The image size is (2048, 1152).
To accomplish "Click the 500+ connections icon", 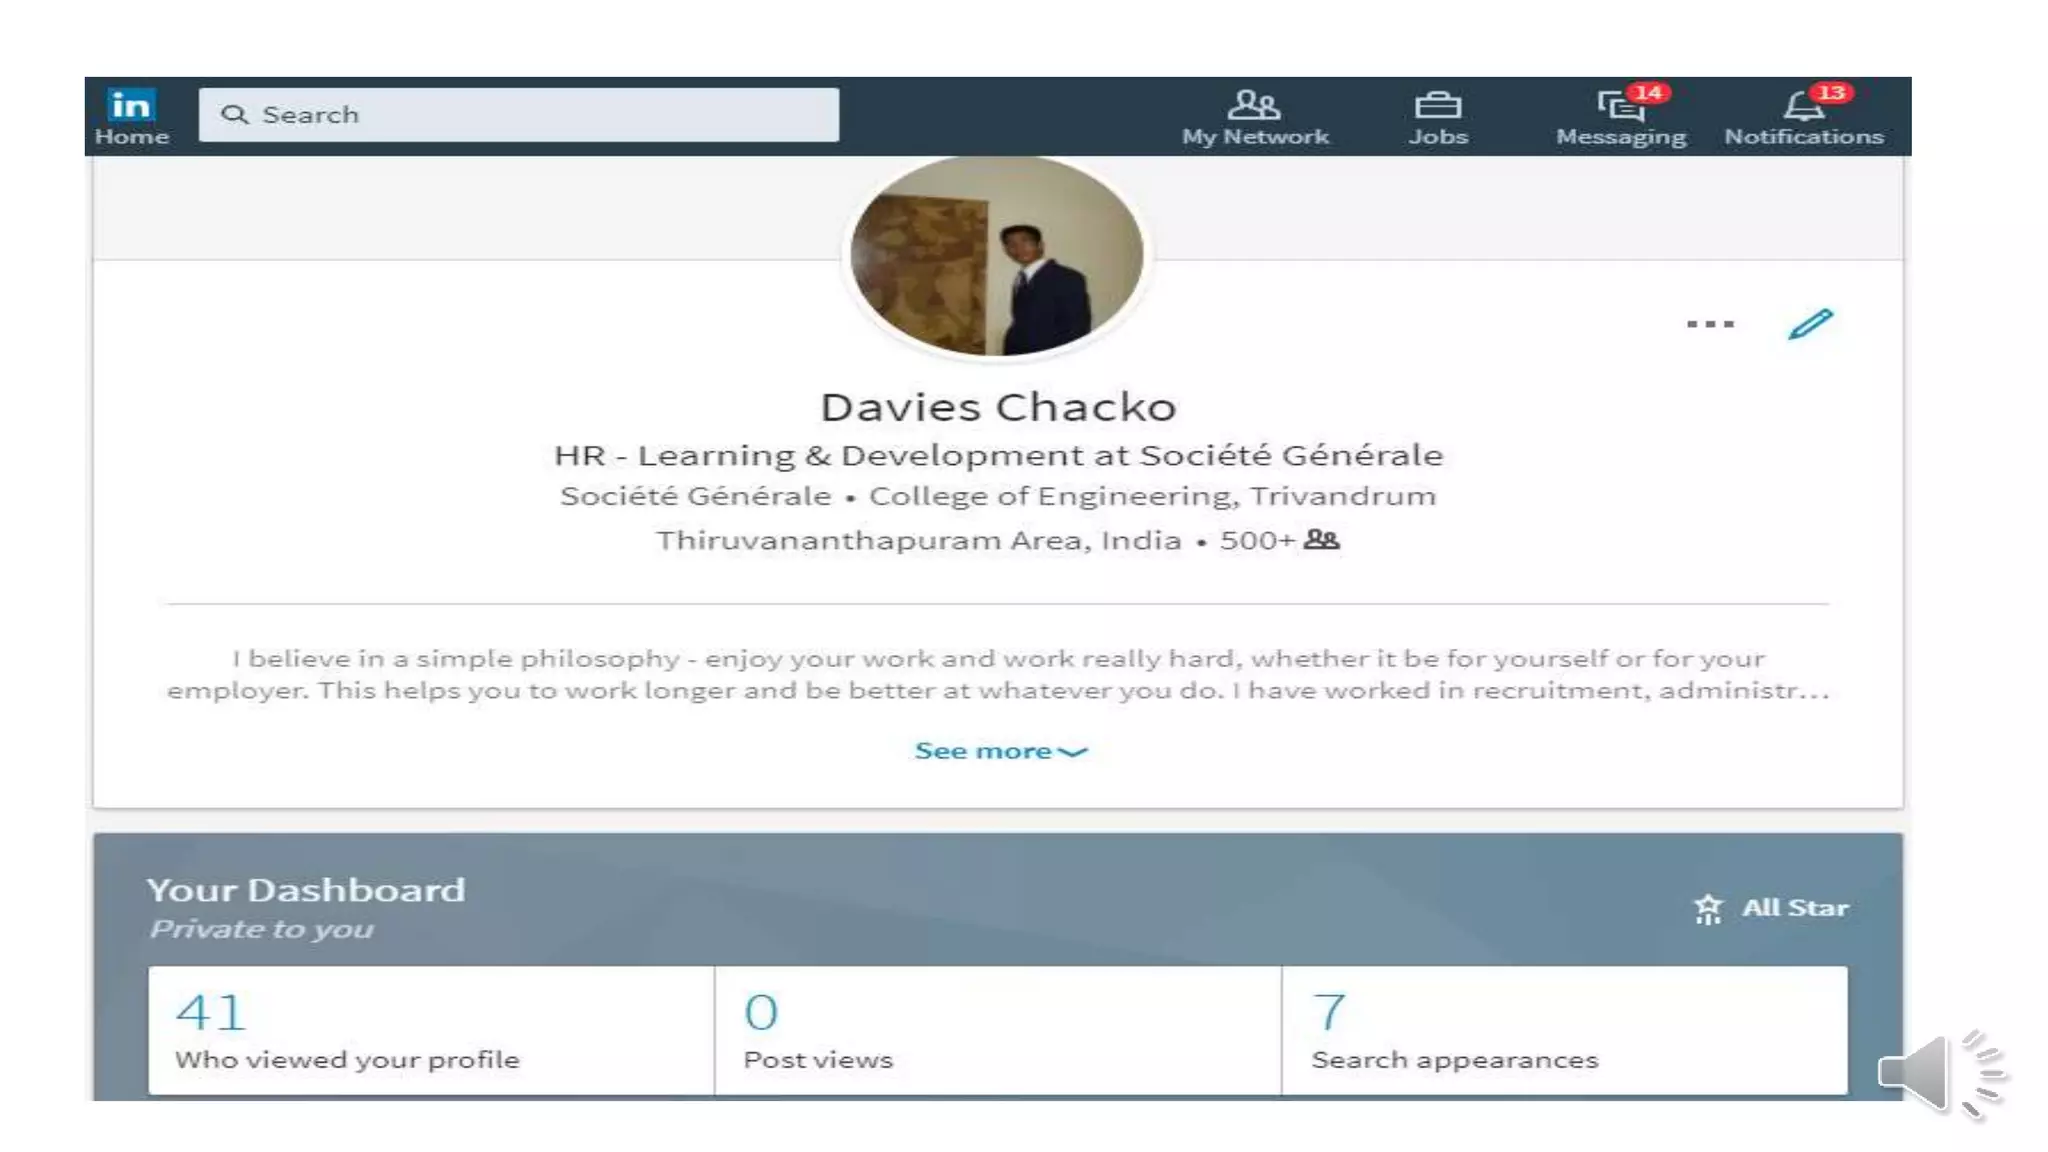I will click(1321, 540).
